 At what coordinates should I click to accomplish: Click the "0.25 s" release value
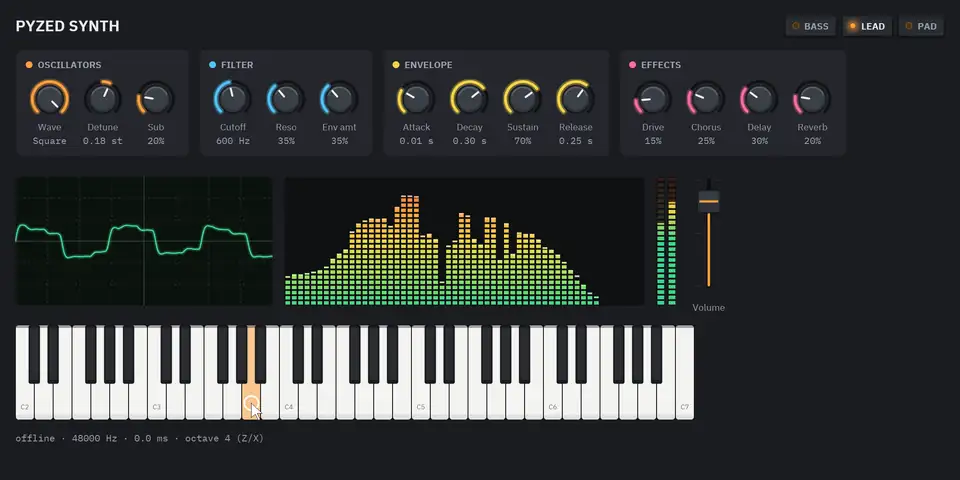[x=576, y=141]
